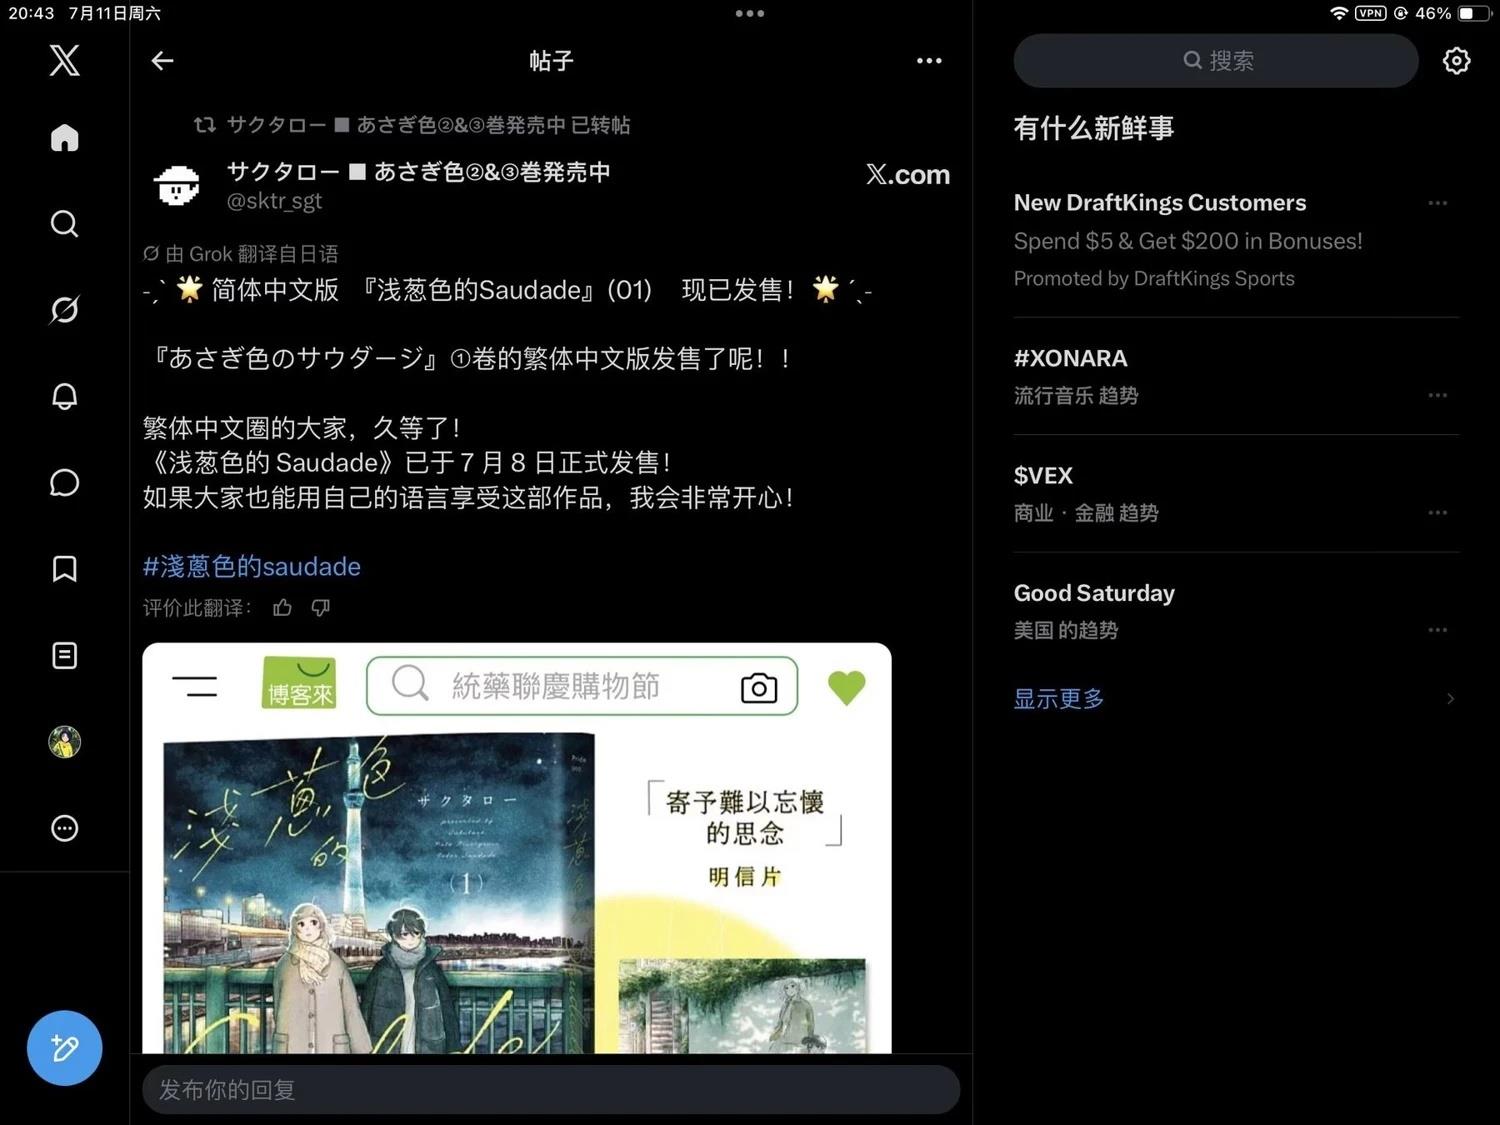Open Bookmarks icon in sidebar

click(x=65, y=569)
